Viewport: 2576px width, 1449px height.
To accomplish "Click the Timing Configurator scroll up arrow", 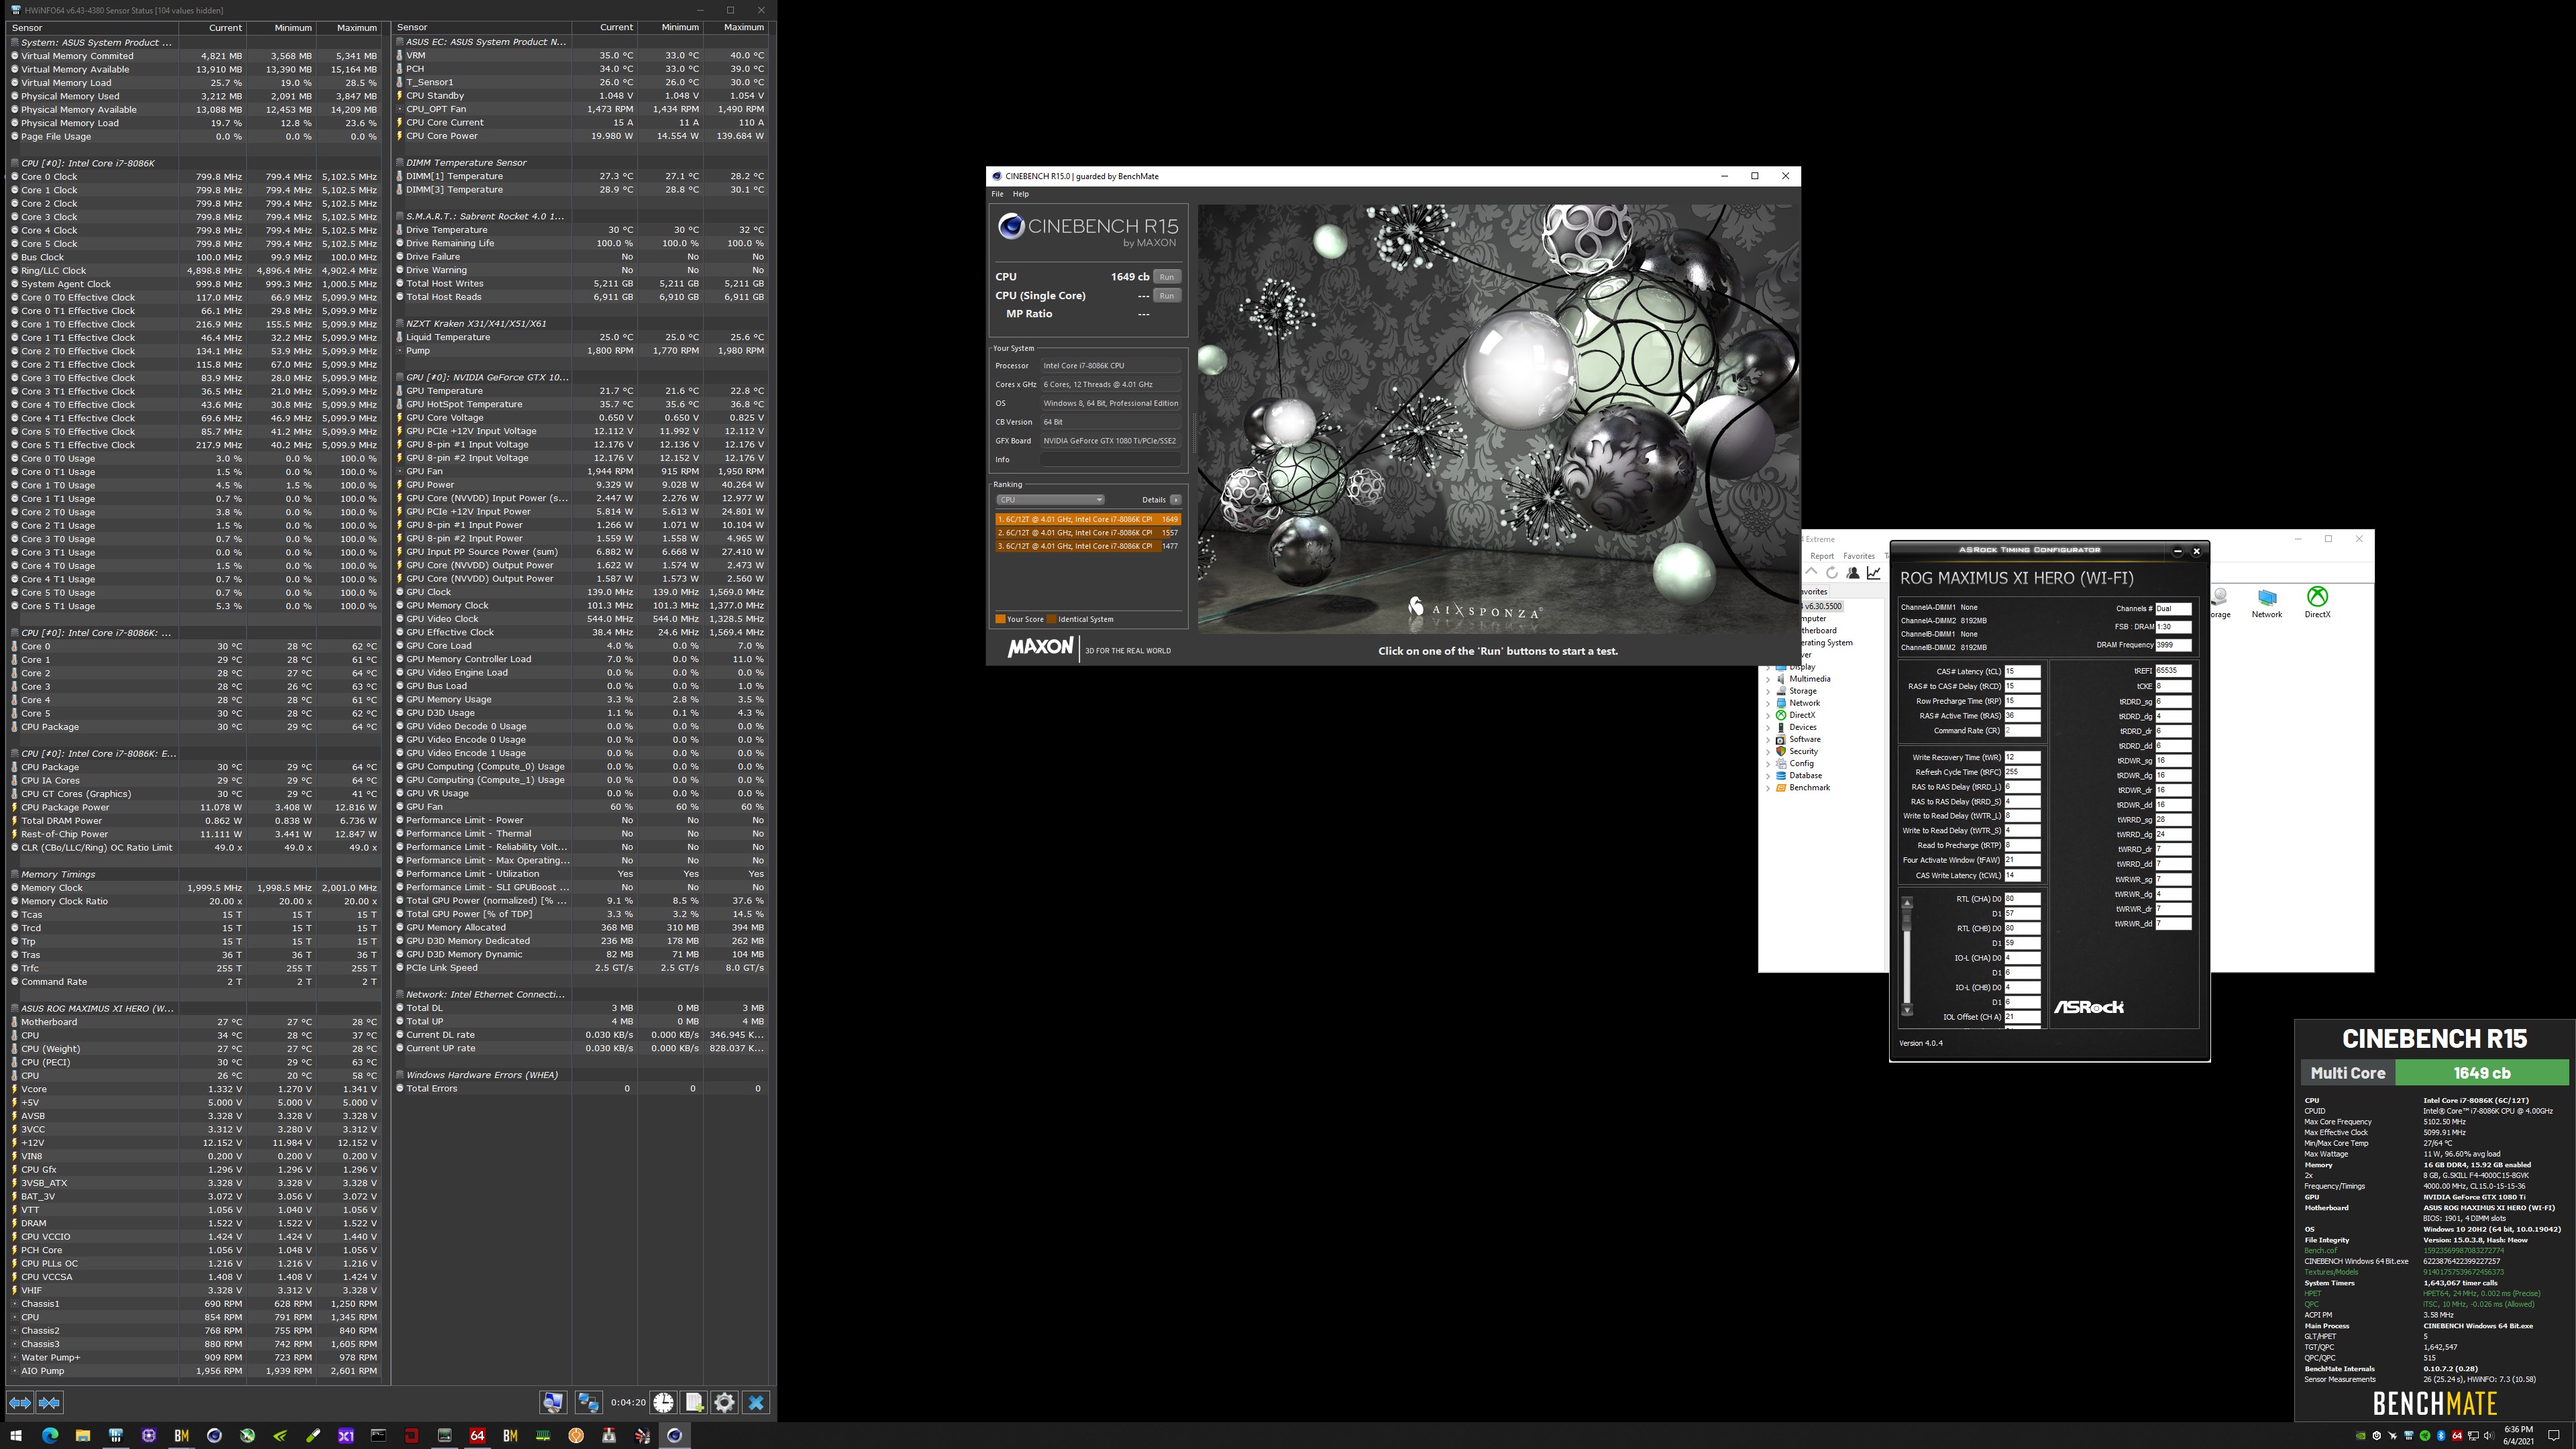I will [x=1907, y=903].
